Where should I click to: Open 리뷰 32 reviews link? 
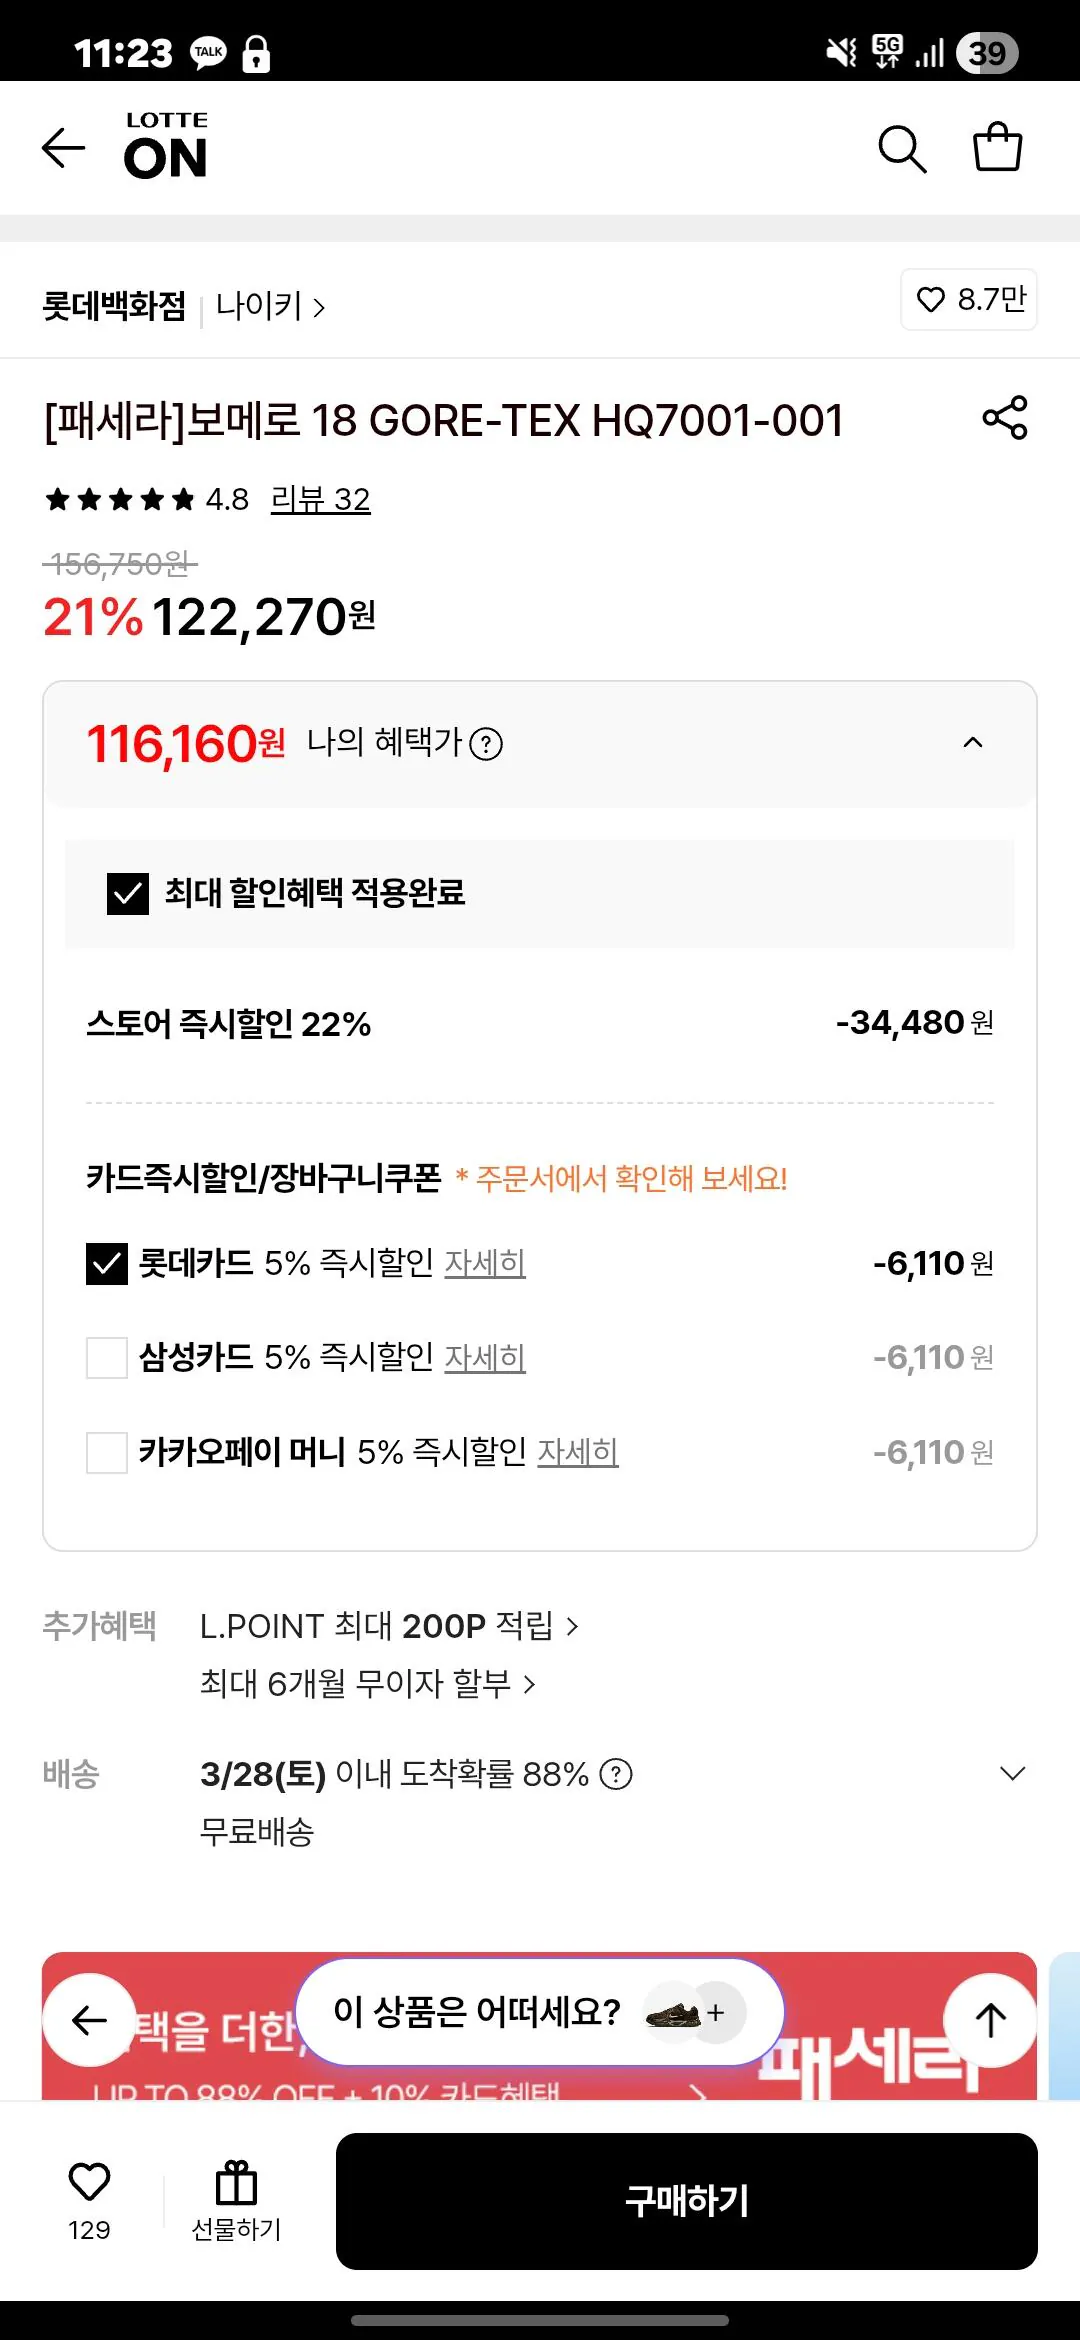point(320,499)
